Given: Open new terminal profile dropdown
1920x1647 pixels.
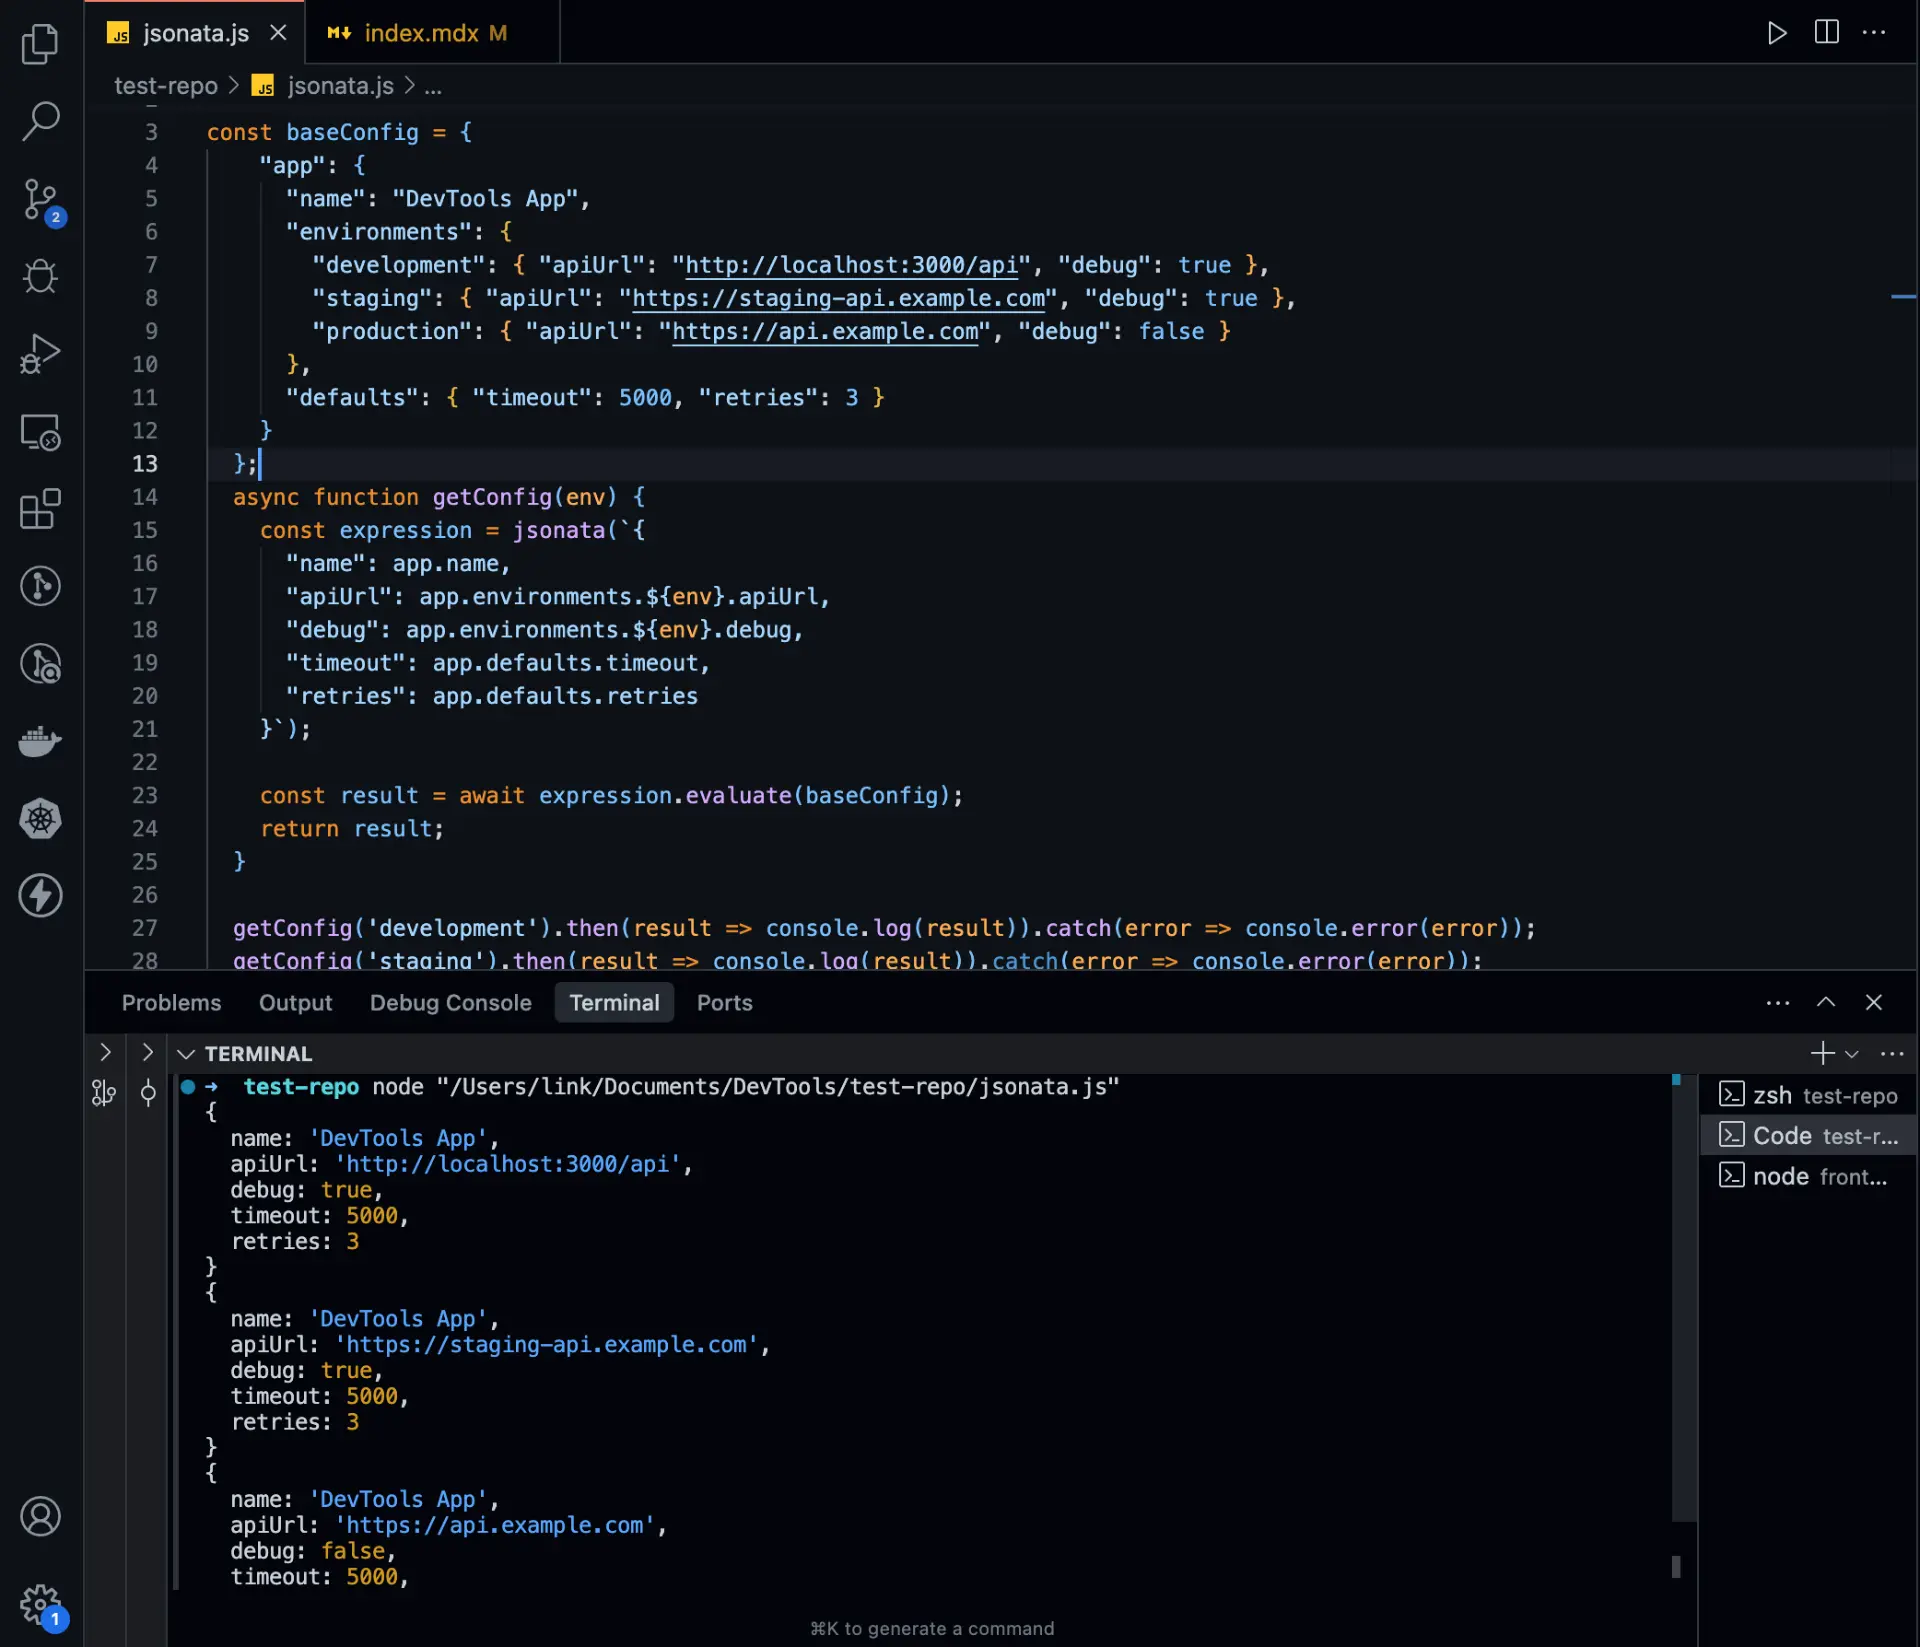Looking at the screenshot, I should click(1851, 1054).
